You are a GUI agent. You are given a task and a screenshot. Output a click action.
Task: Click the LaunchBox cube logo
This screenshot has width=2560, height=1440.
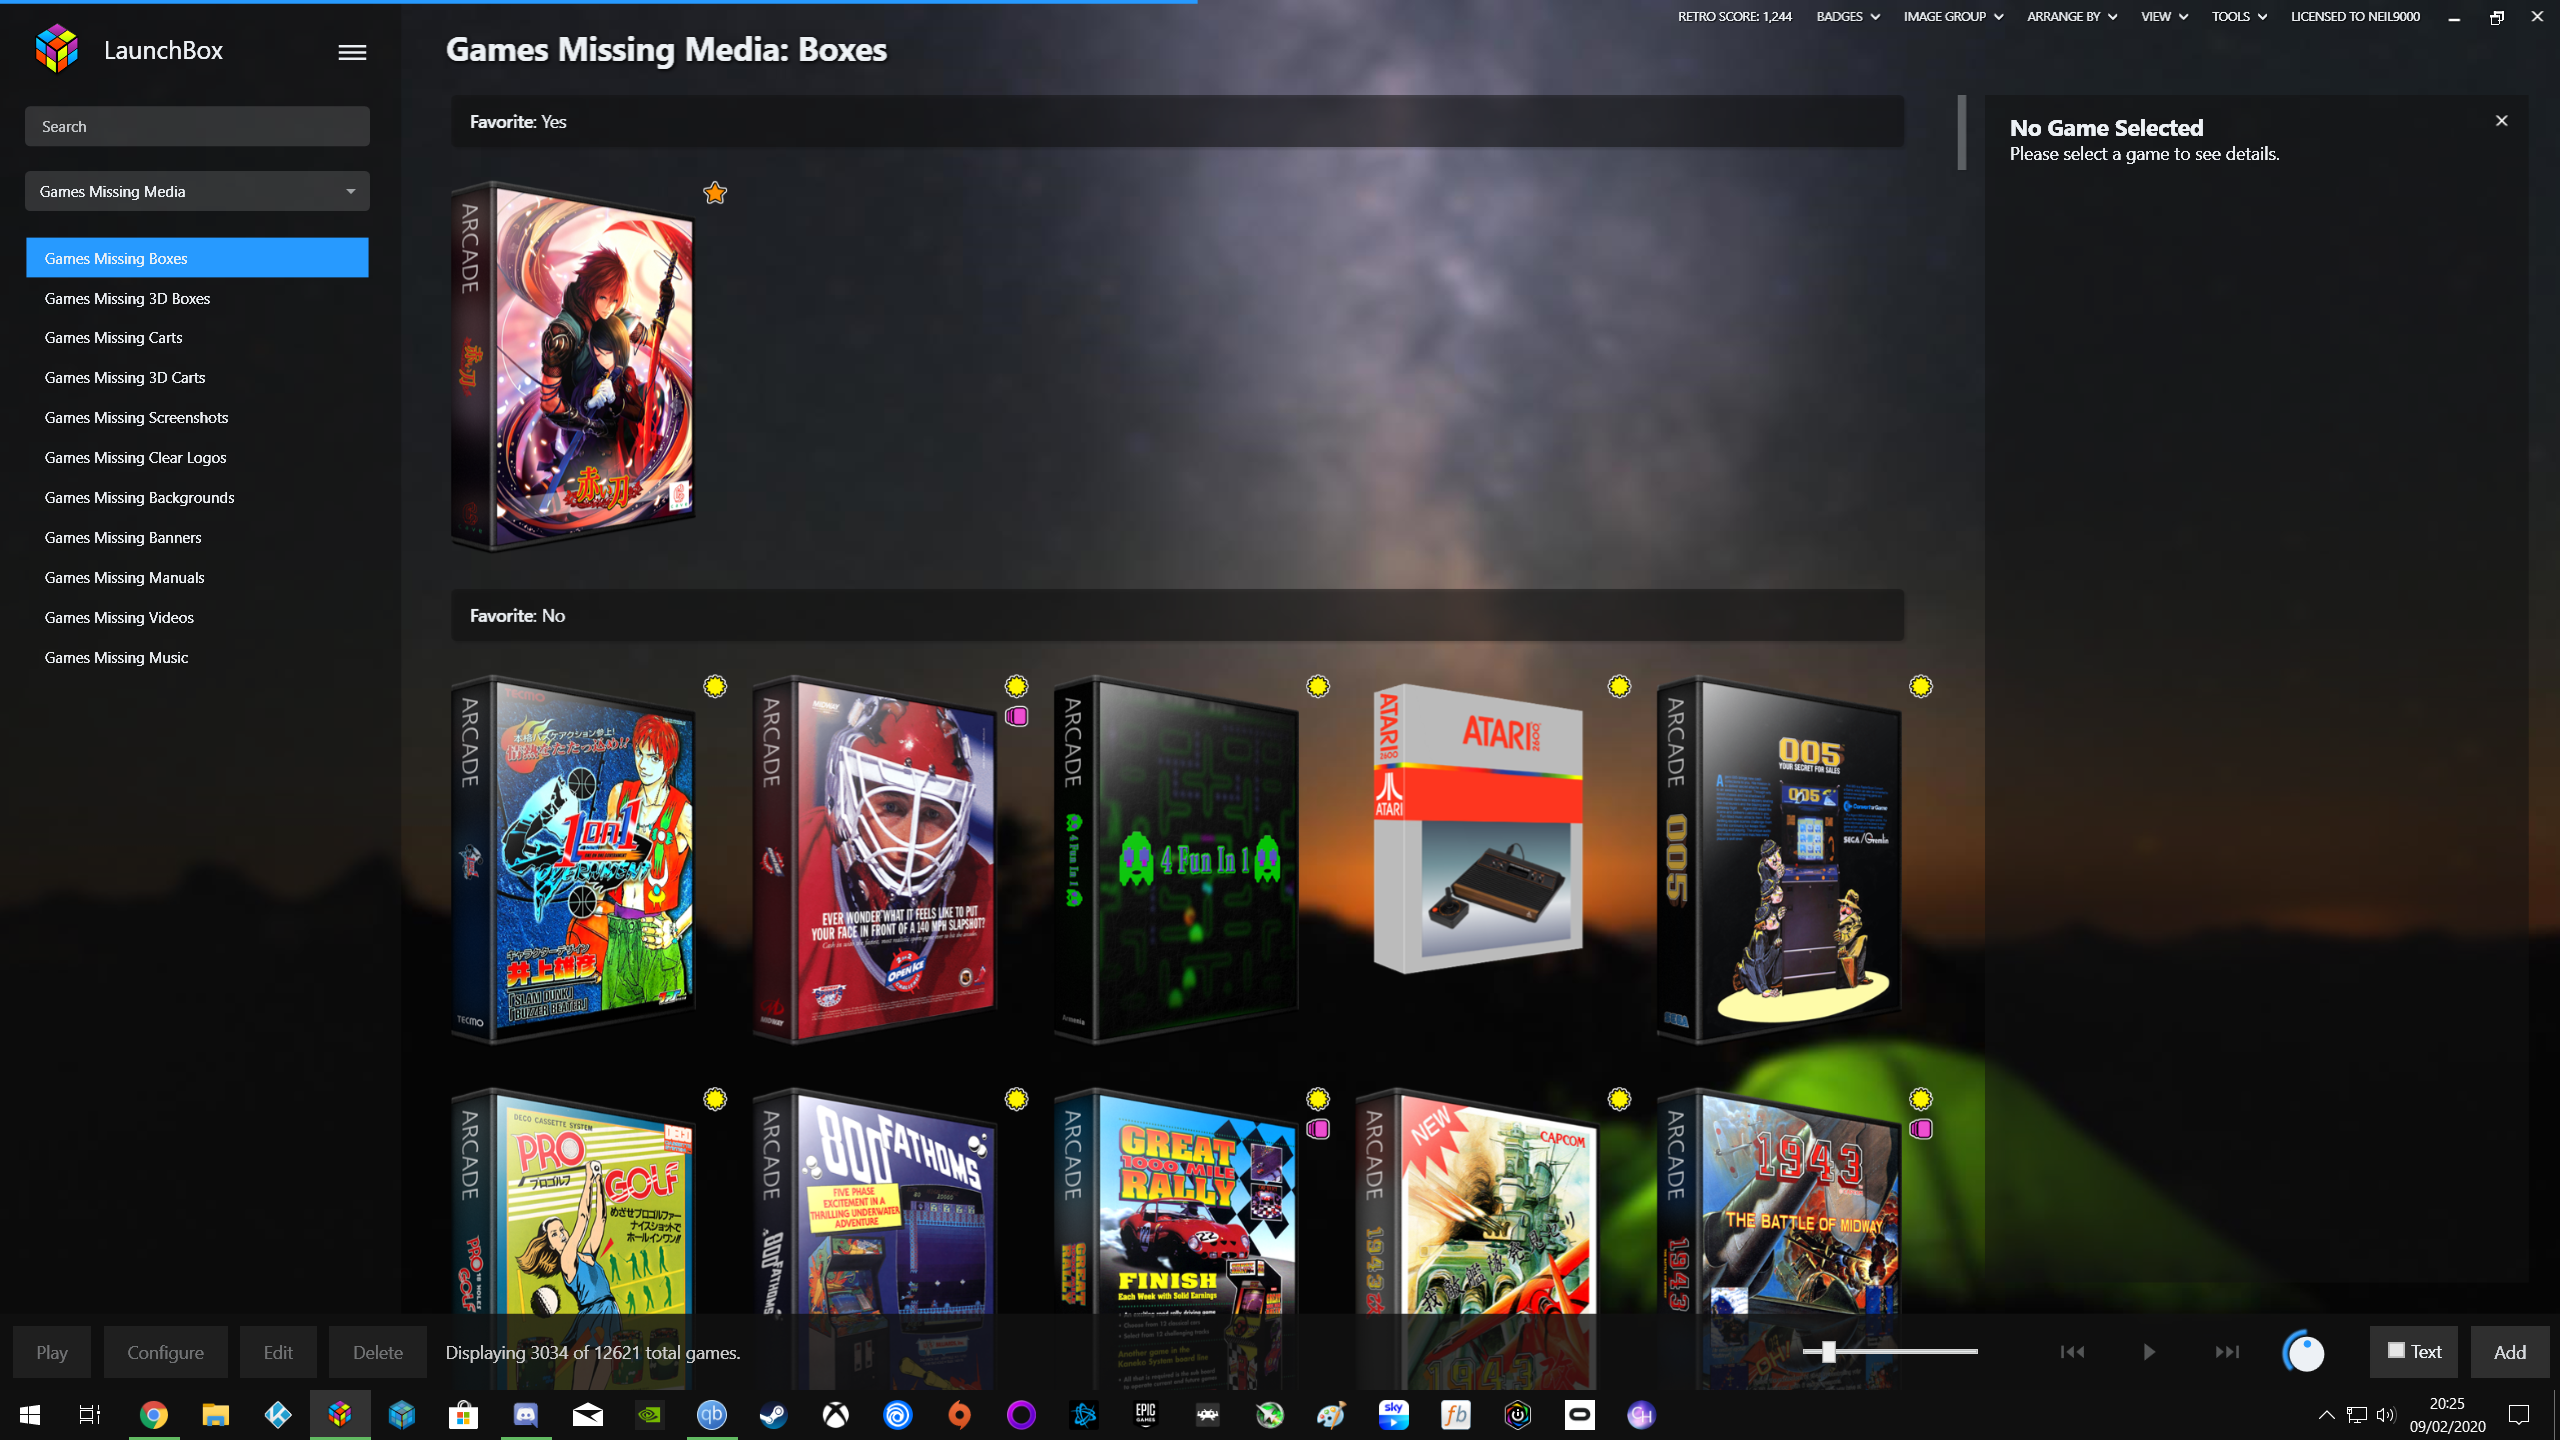coord(57,49)
